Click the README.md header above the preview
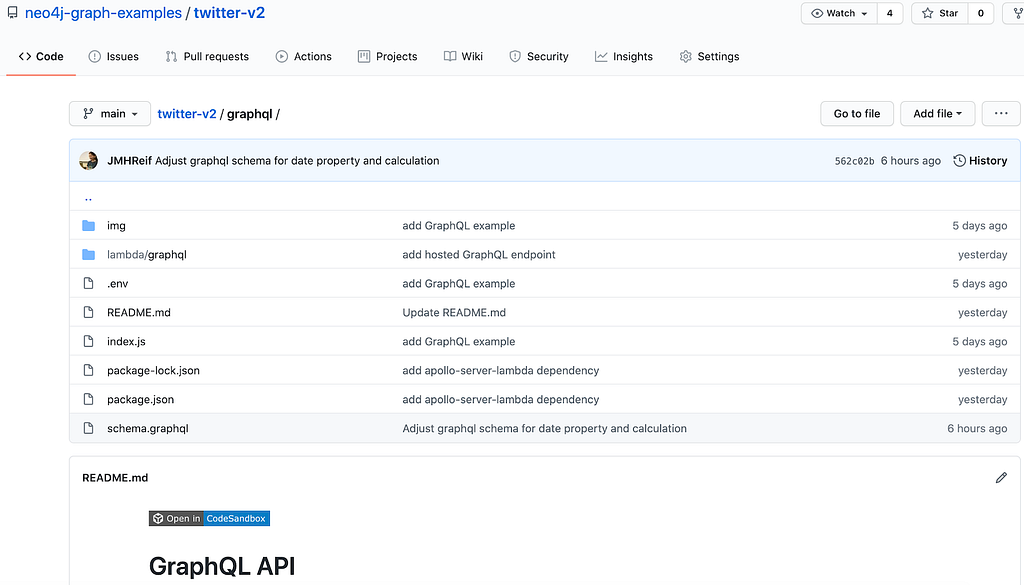 click(115, 478)
